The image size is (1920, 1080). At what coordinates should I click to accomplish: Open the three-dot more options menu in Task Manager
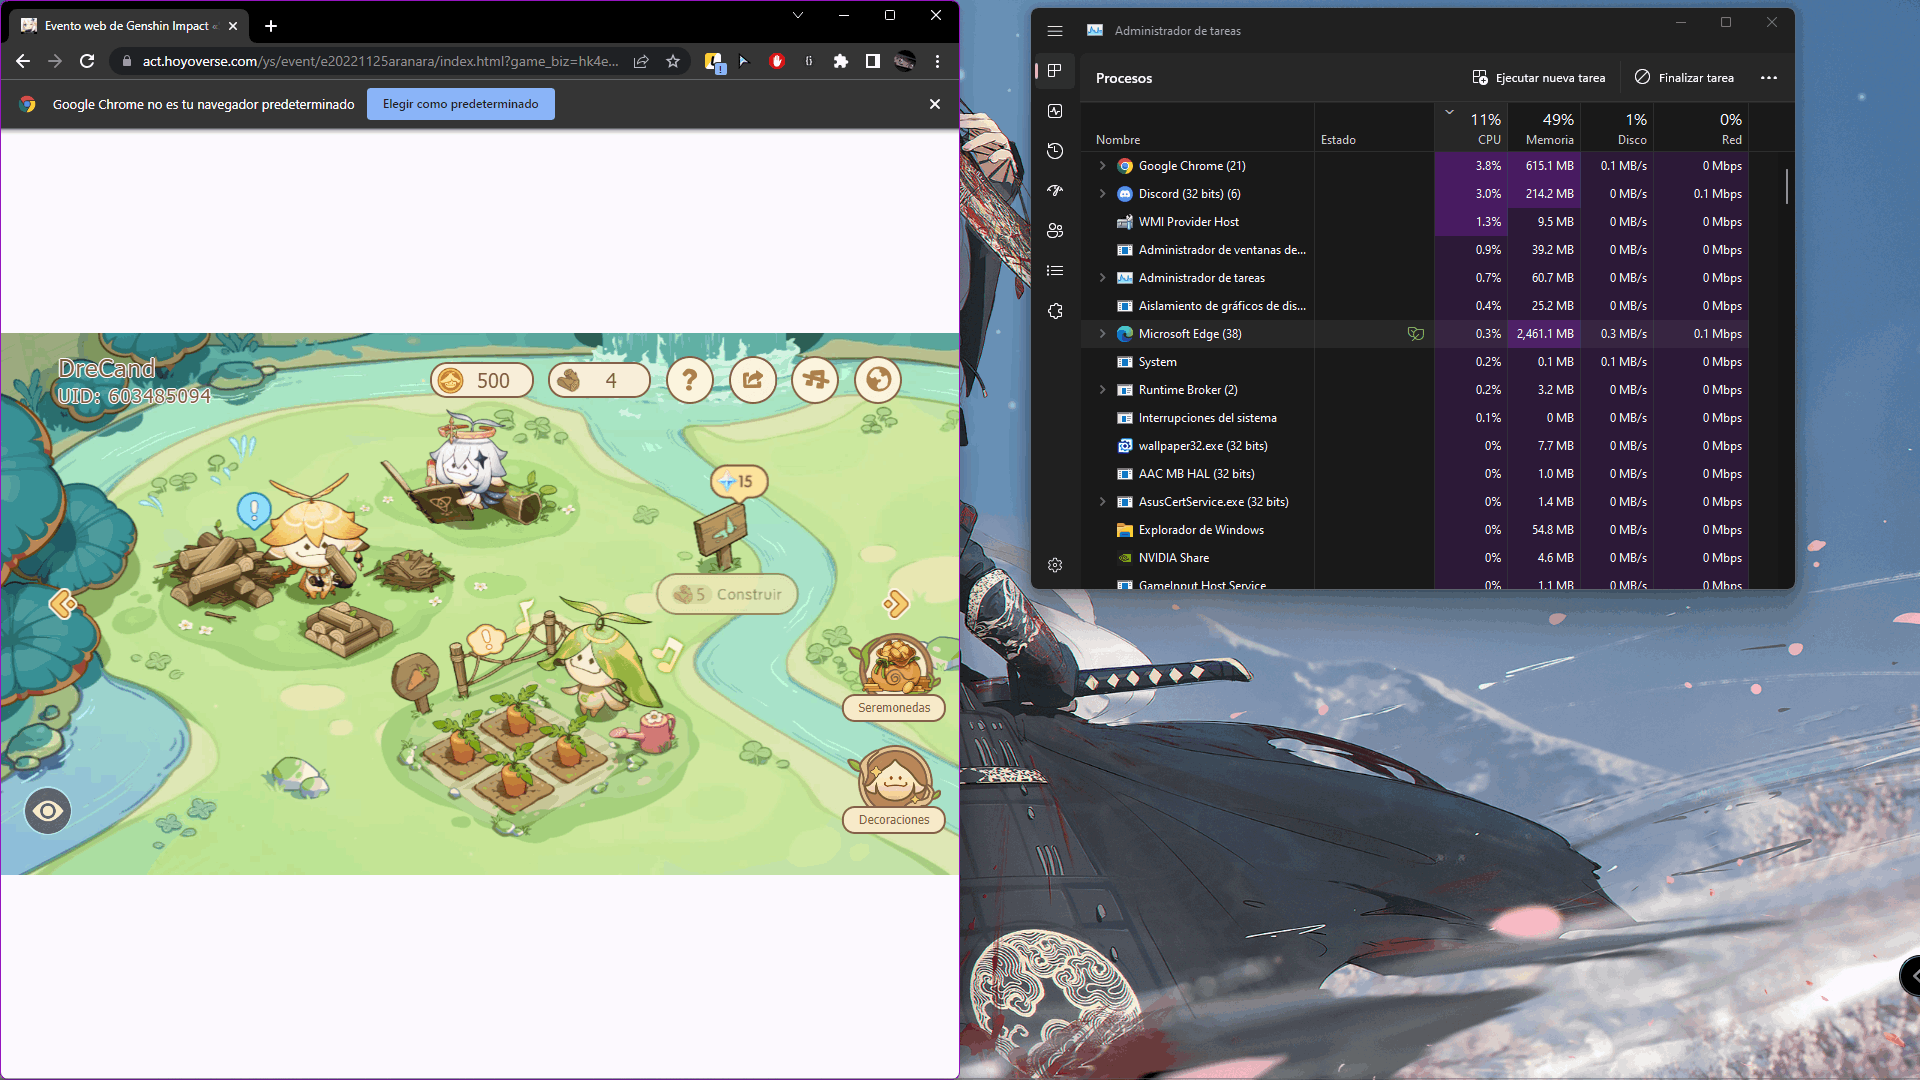[1769, 78]
